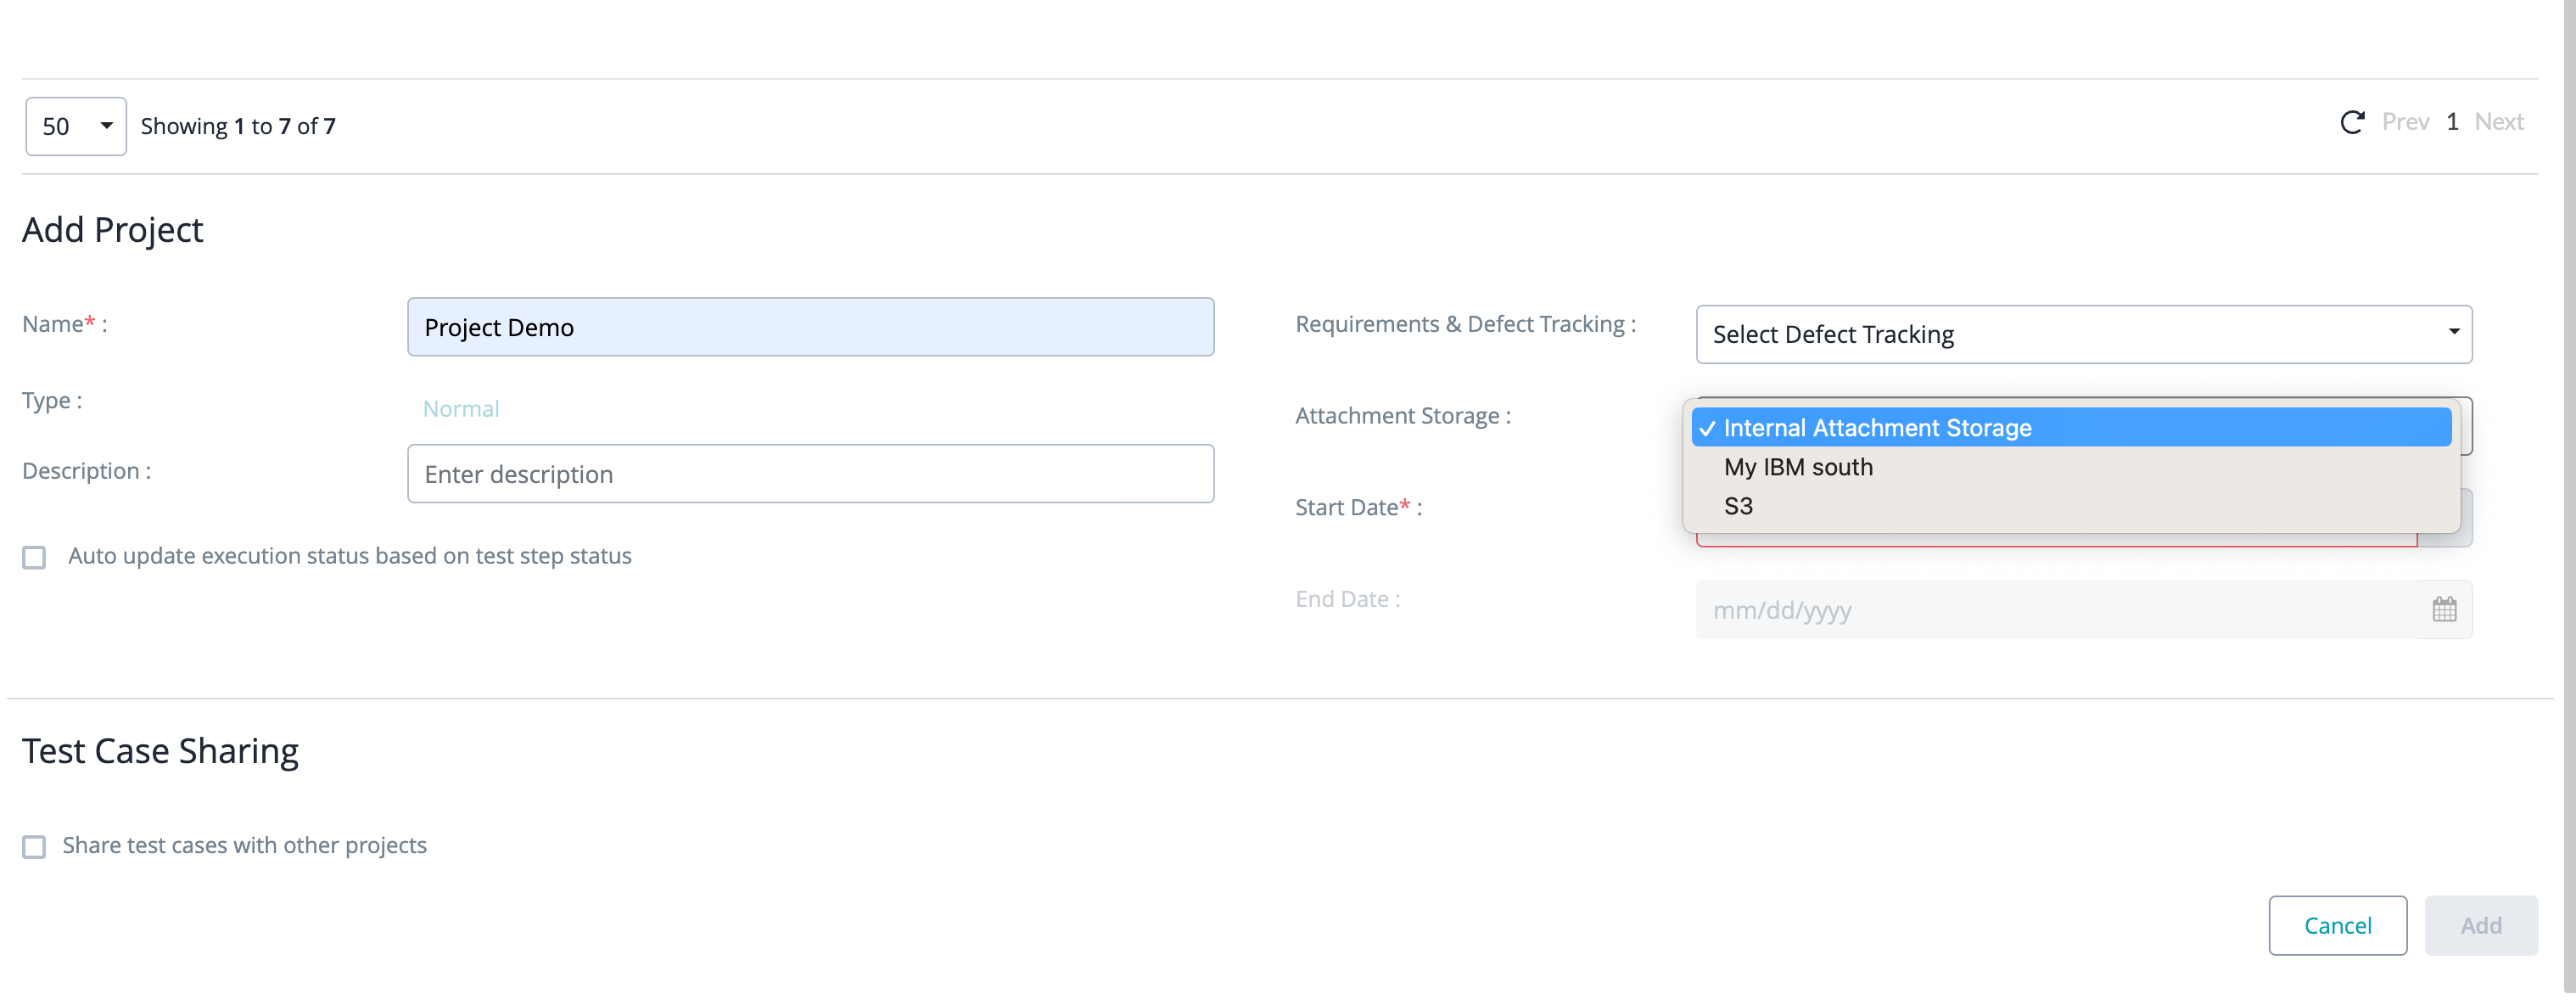Check Share test cases with other projects
This screenshot has height=1005, width=2576.
[x=35, y=847]
